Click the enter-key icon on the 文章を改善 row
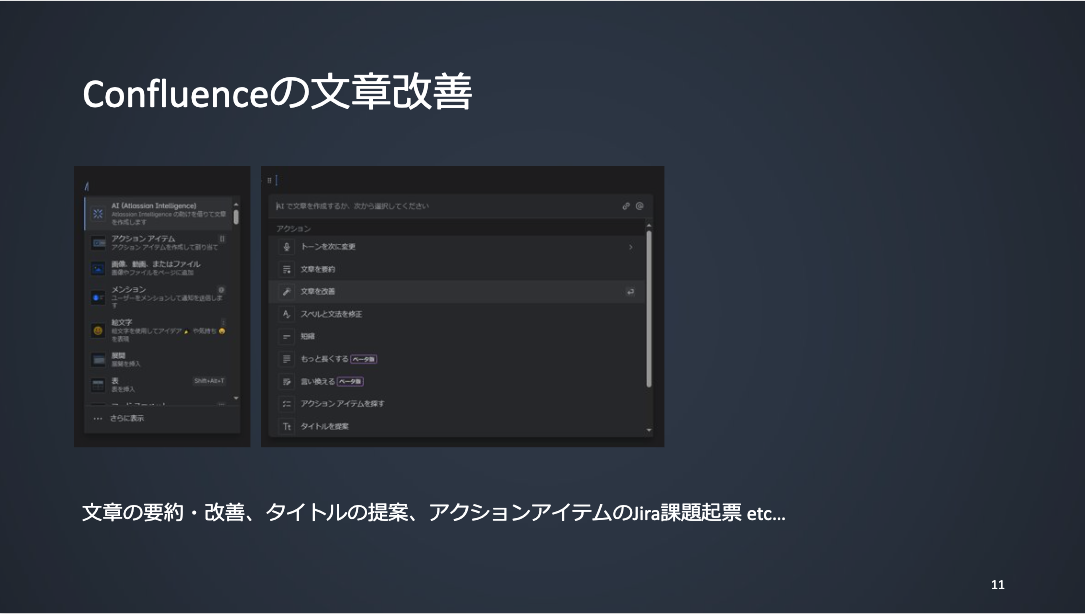 tap(630, 292)
